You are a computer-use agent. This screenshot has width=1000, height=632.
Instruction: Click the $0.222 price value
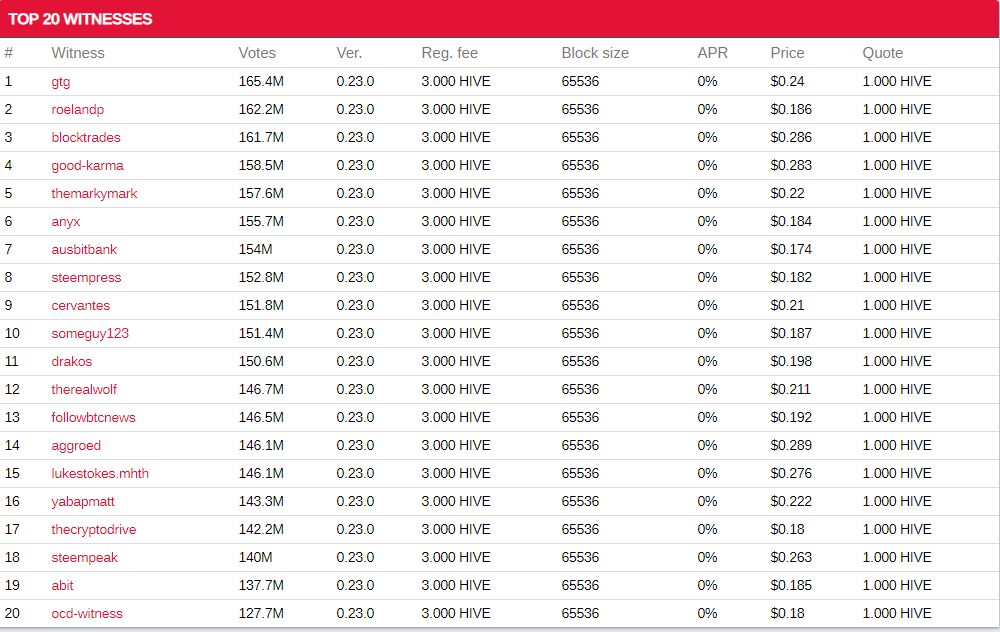791,502
